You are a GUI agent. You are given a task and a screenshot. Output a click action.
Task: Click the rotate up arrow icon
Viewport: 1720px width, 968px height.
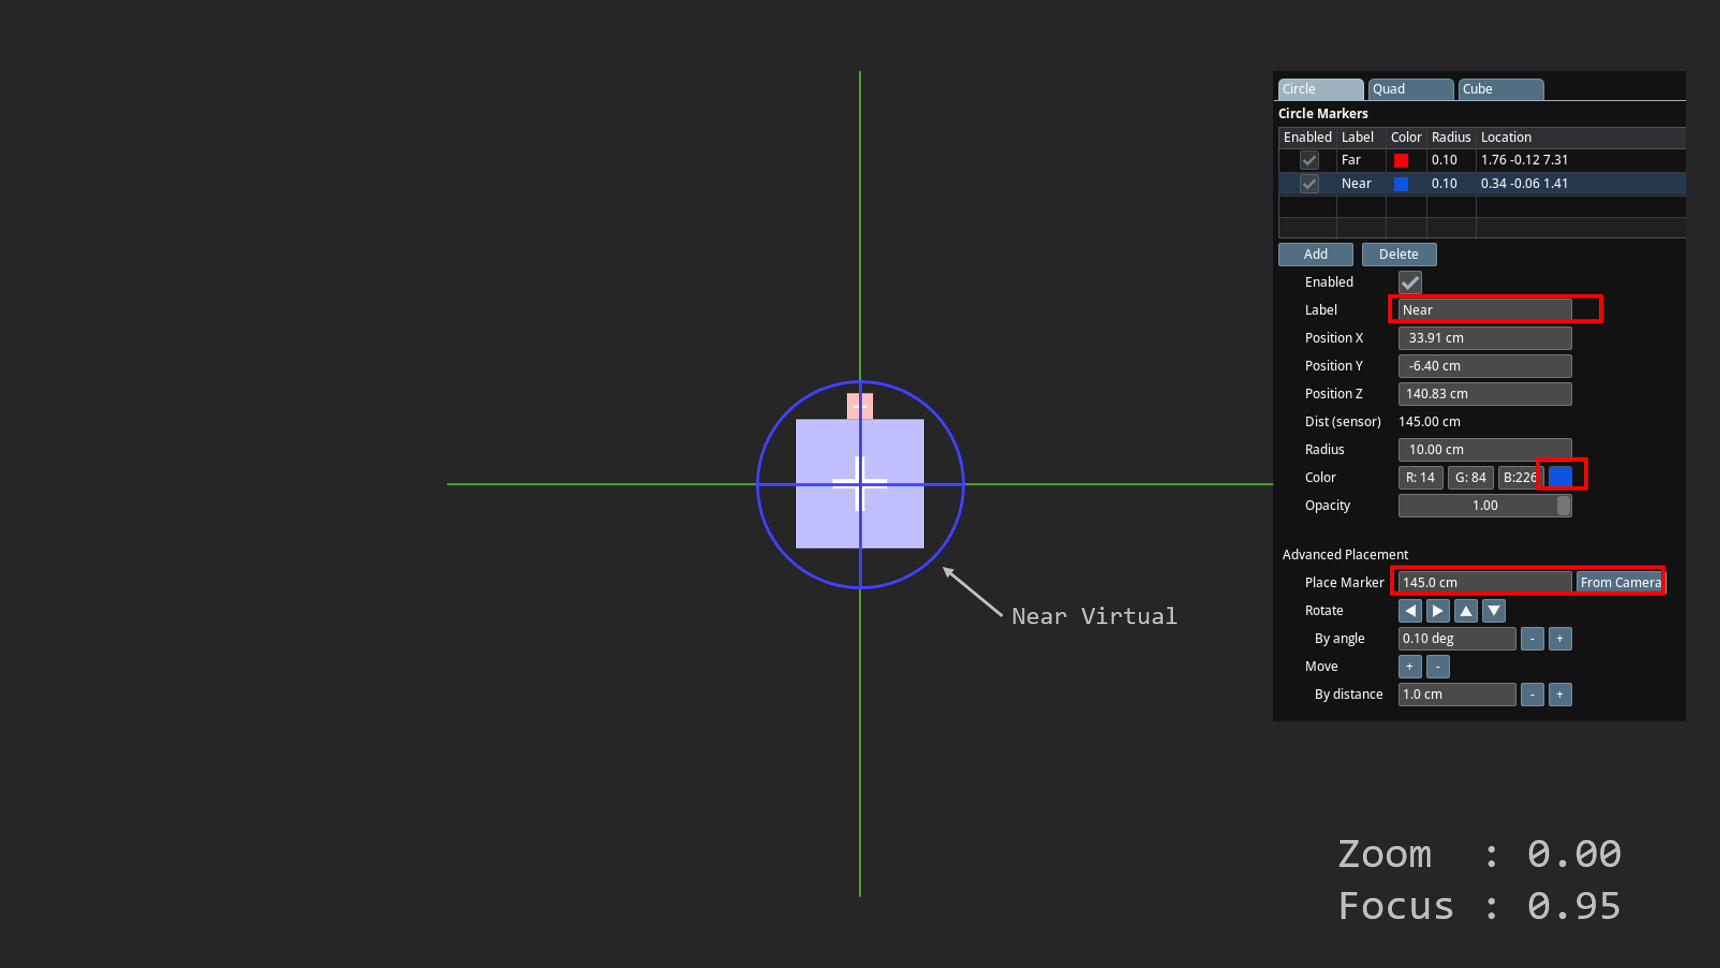pos(1465,610)
